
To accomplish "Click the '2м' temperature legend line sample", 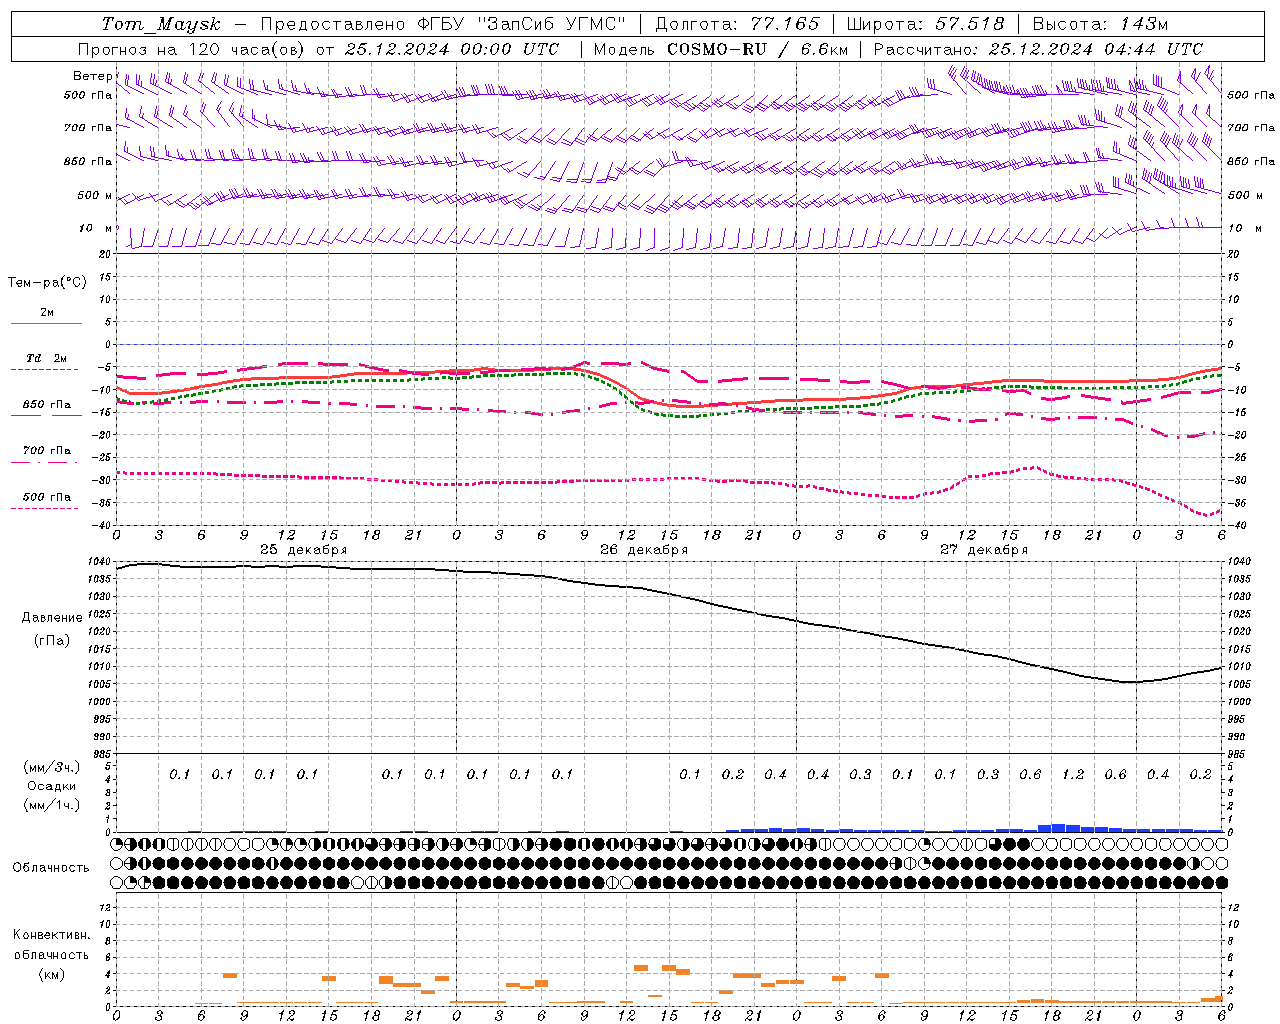I will point(46,324).
